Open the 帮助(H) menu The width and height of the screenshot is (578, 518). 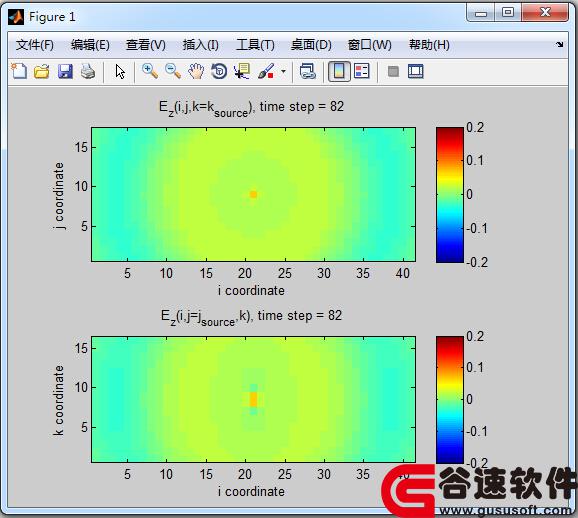coord(429,45)
